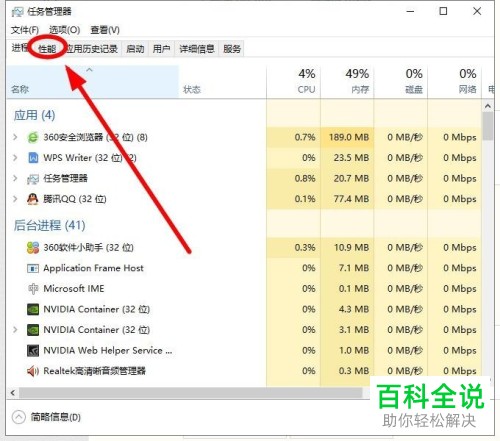Viewport: 500px width, 441px height.
Task: Click the WPS Writer app icon
Action: tap(33, 158)
